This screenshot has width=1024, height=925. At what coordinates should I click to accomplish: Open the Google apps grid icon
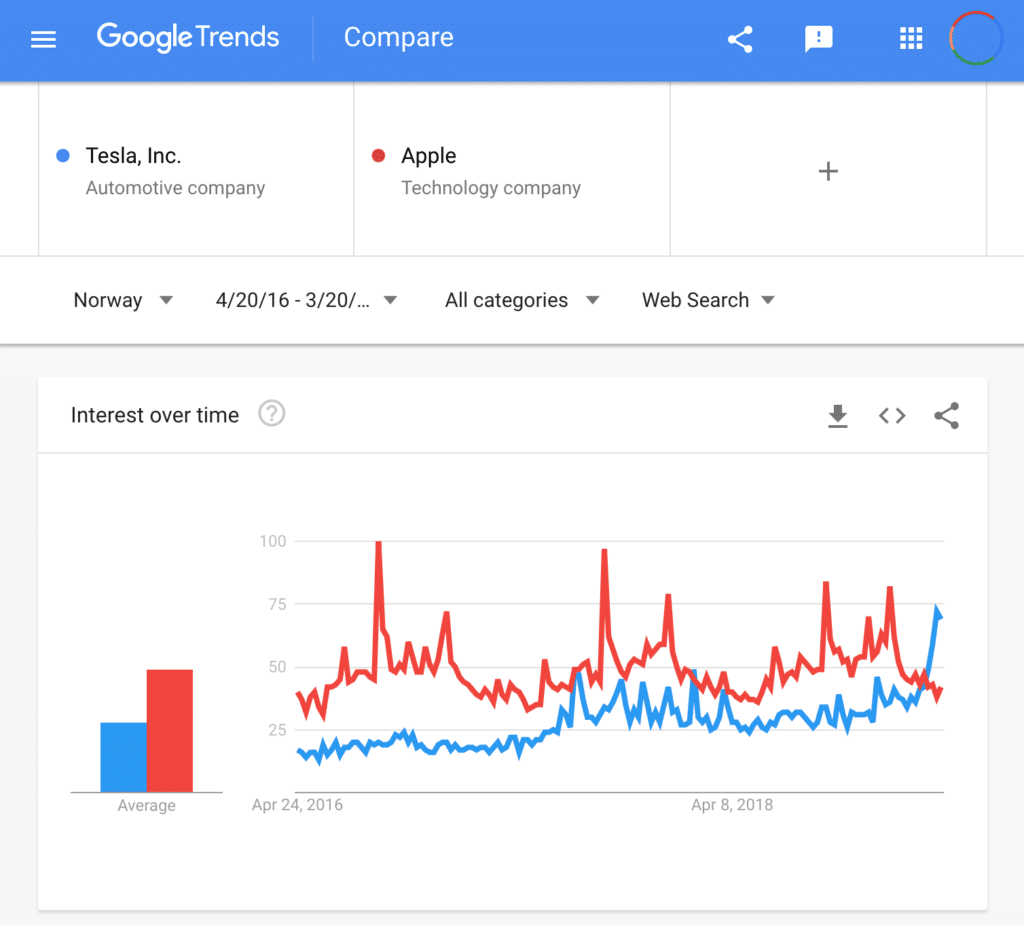pos(910,38)
